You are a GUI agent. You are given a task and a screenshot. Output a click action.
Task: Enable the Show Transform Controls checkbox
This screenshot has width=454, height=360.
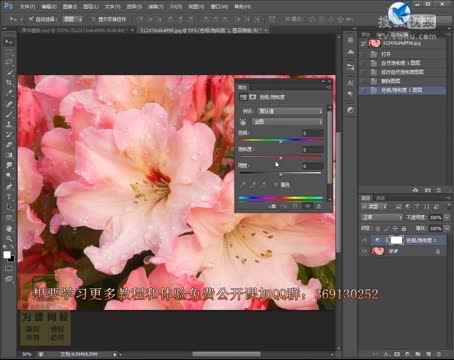point(94,19)
